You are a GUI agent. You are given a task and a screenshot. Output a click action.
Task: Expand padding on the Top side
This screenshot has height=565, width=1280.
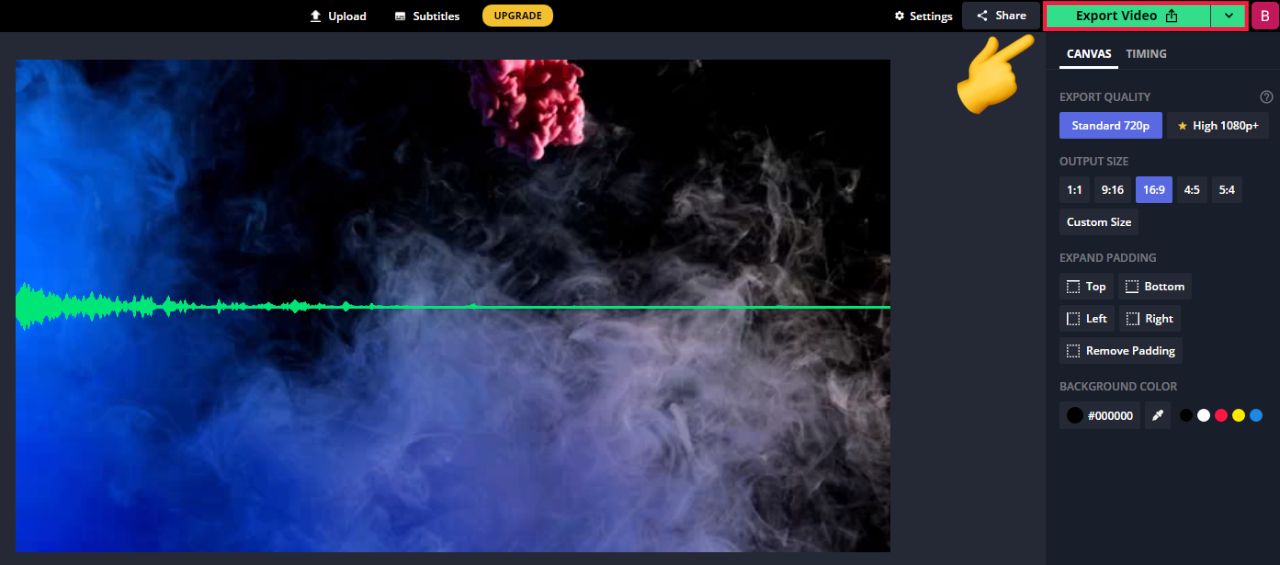[x=1086, y=287]
